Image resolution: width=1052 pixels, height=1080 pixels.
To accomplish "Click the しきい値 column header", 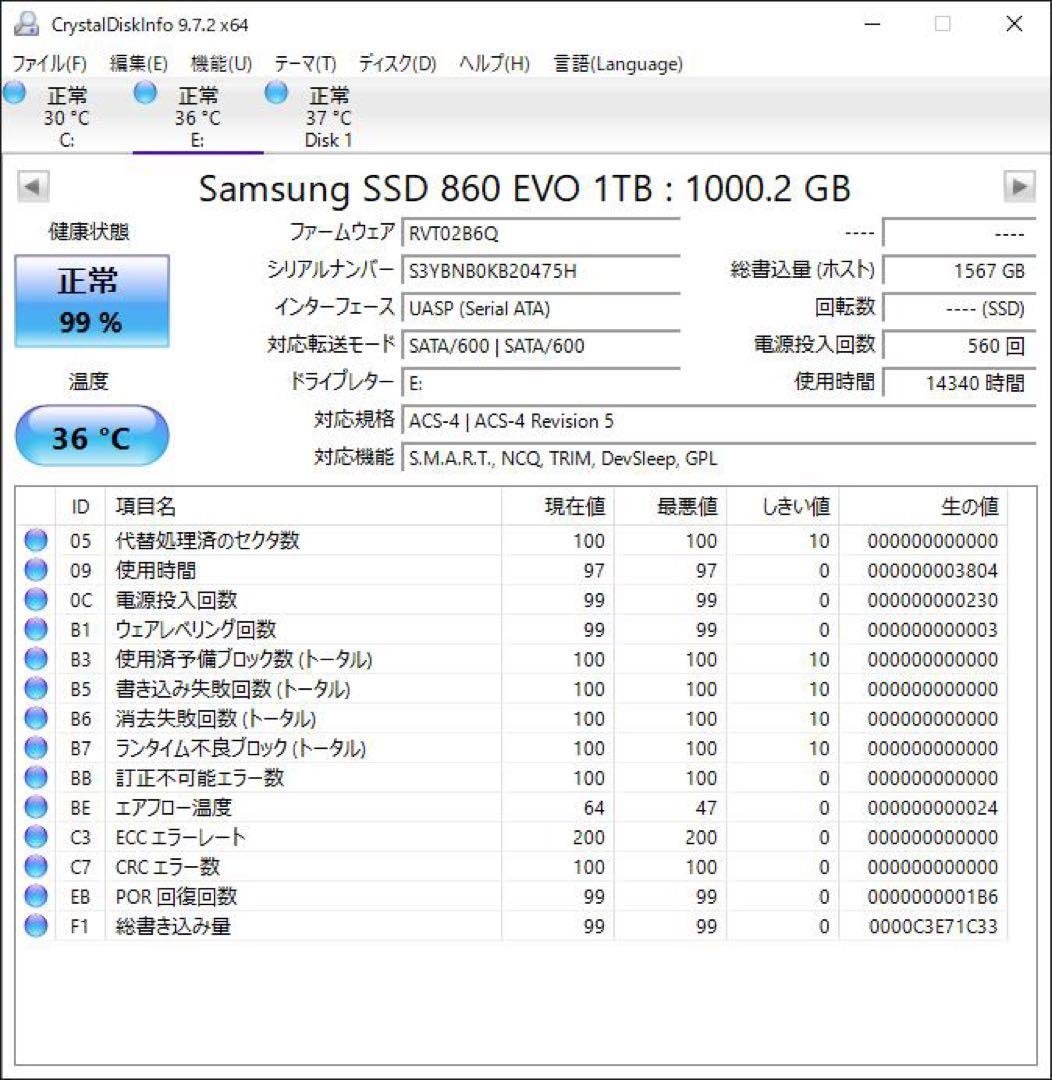I will [x=783, y=507].
